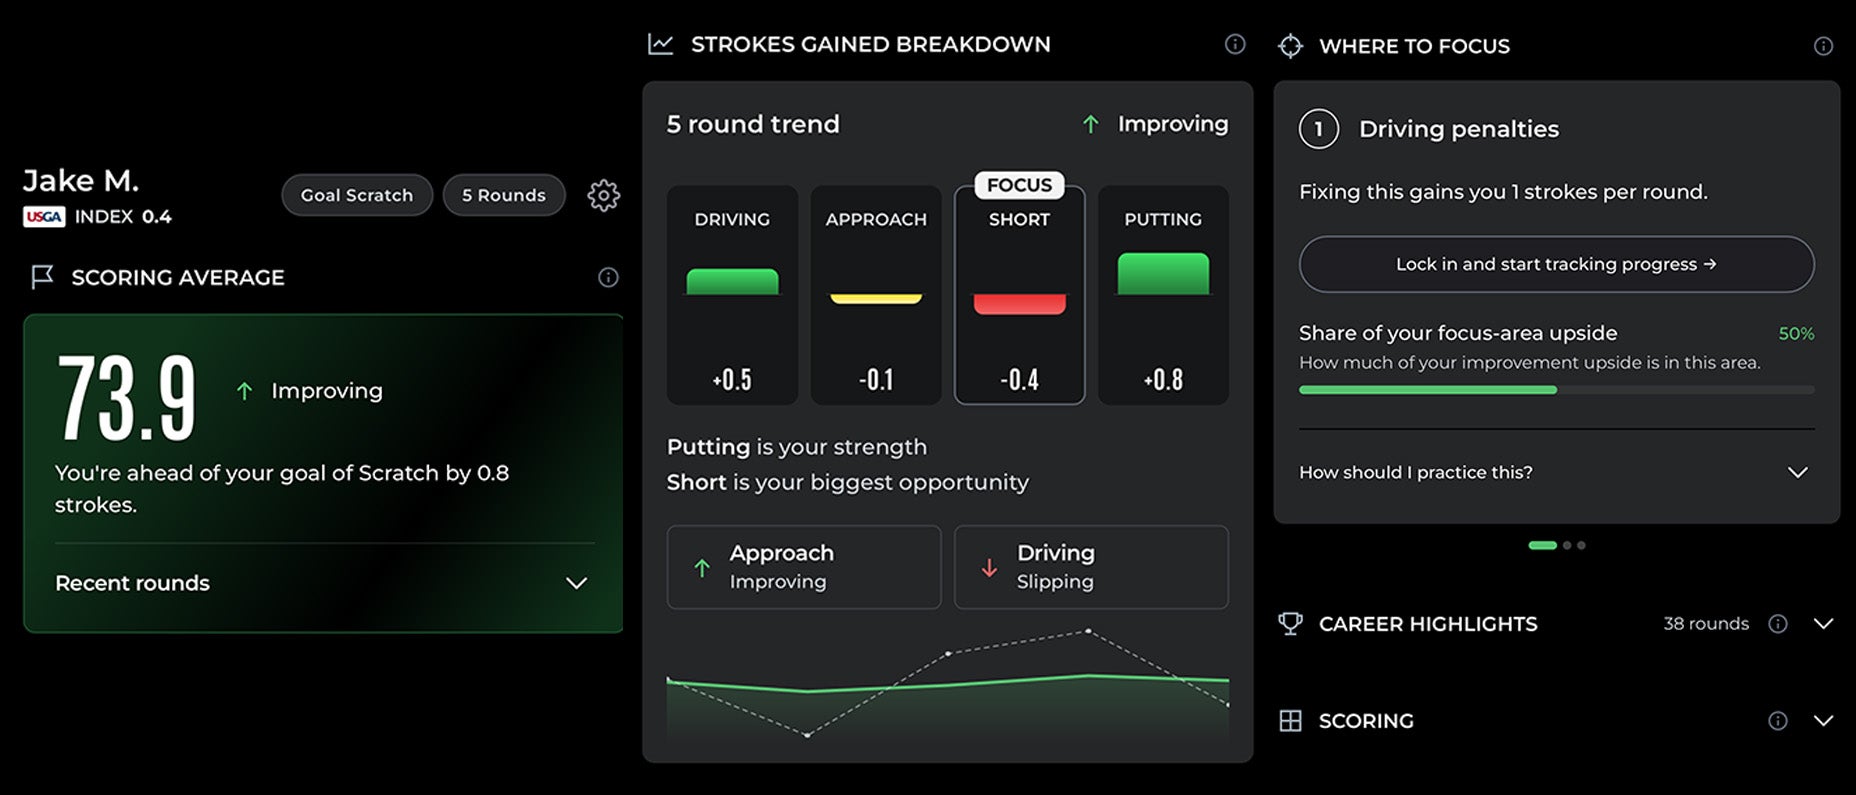Viewport: 1856px width, 795px height.
Task: Click the 5 Rounds pill button
Action: pos(504,195)
